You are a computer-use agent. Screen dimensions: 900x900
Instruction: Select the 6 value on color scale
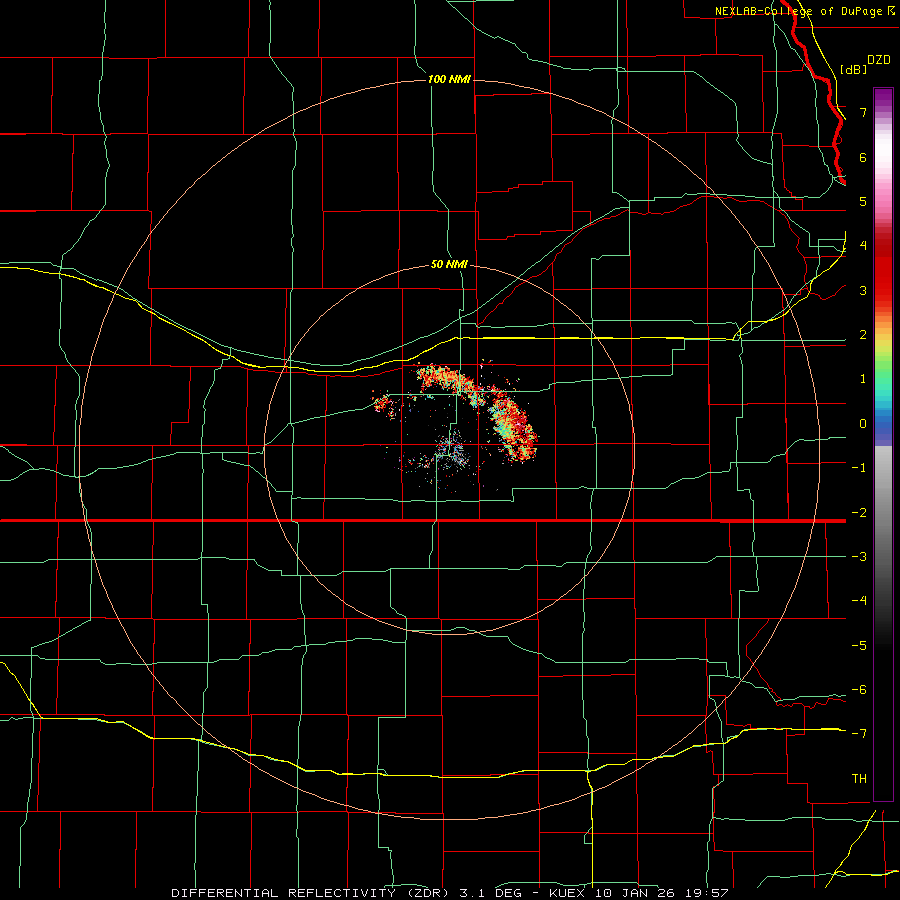tap(863, 157)
